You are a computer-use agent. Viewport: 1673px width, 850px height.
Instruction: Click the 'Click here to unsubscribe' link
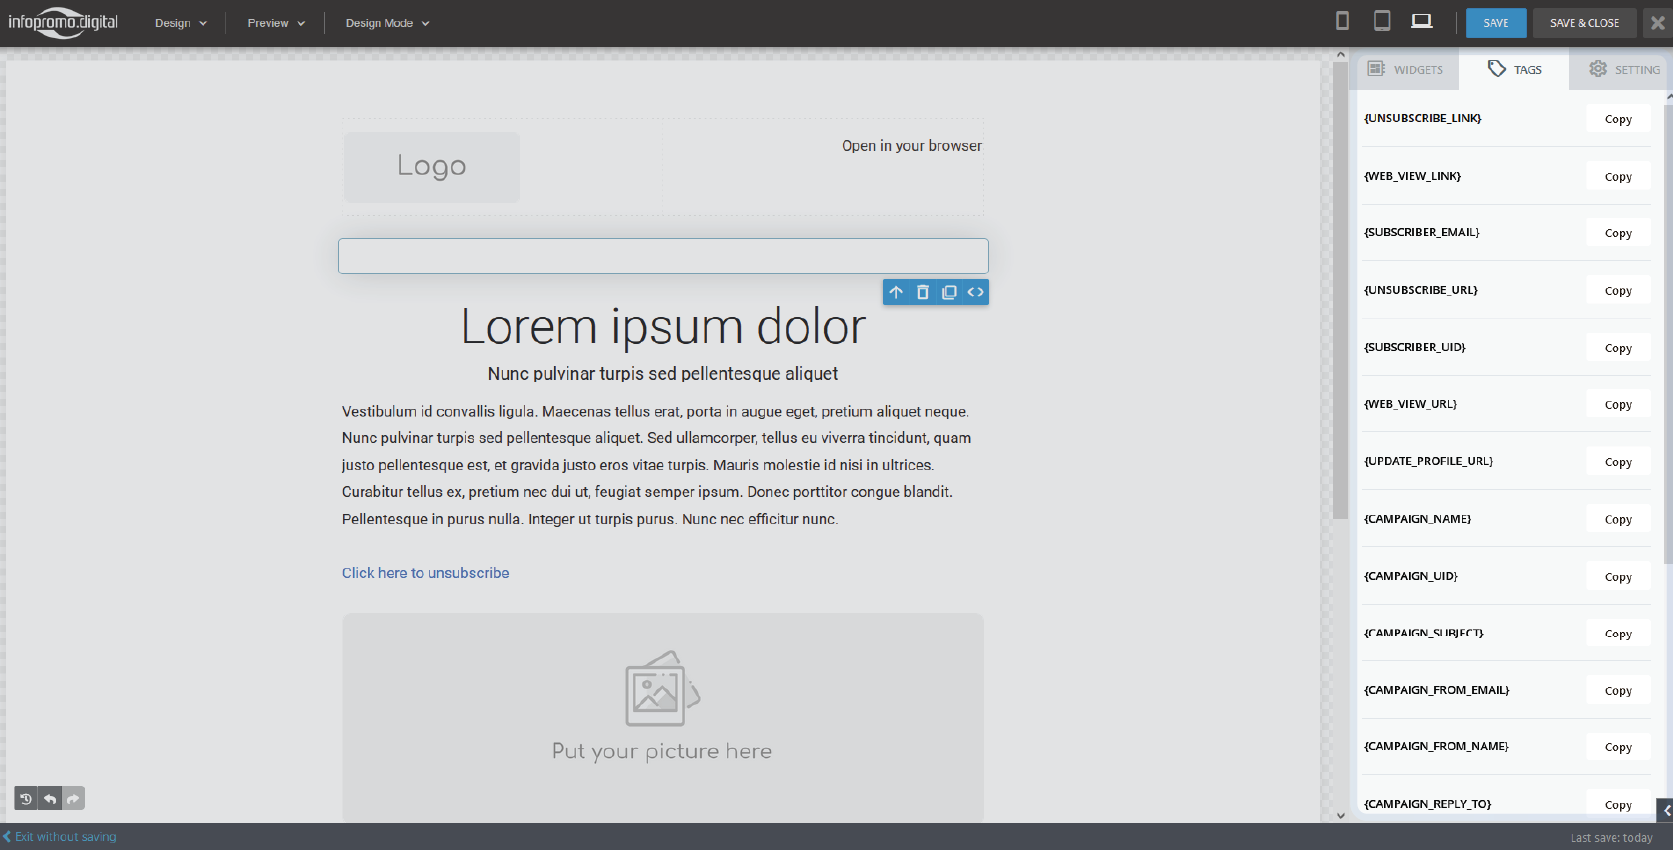[x=425, y=573]
